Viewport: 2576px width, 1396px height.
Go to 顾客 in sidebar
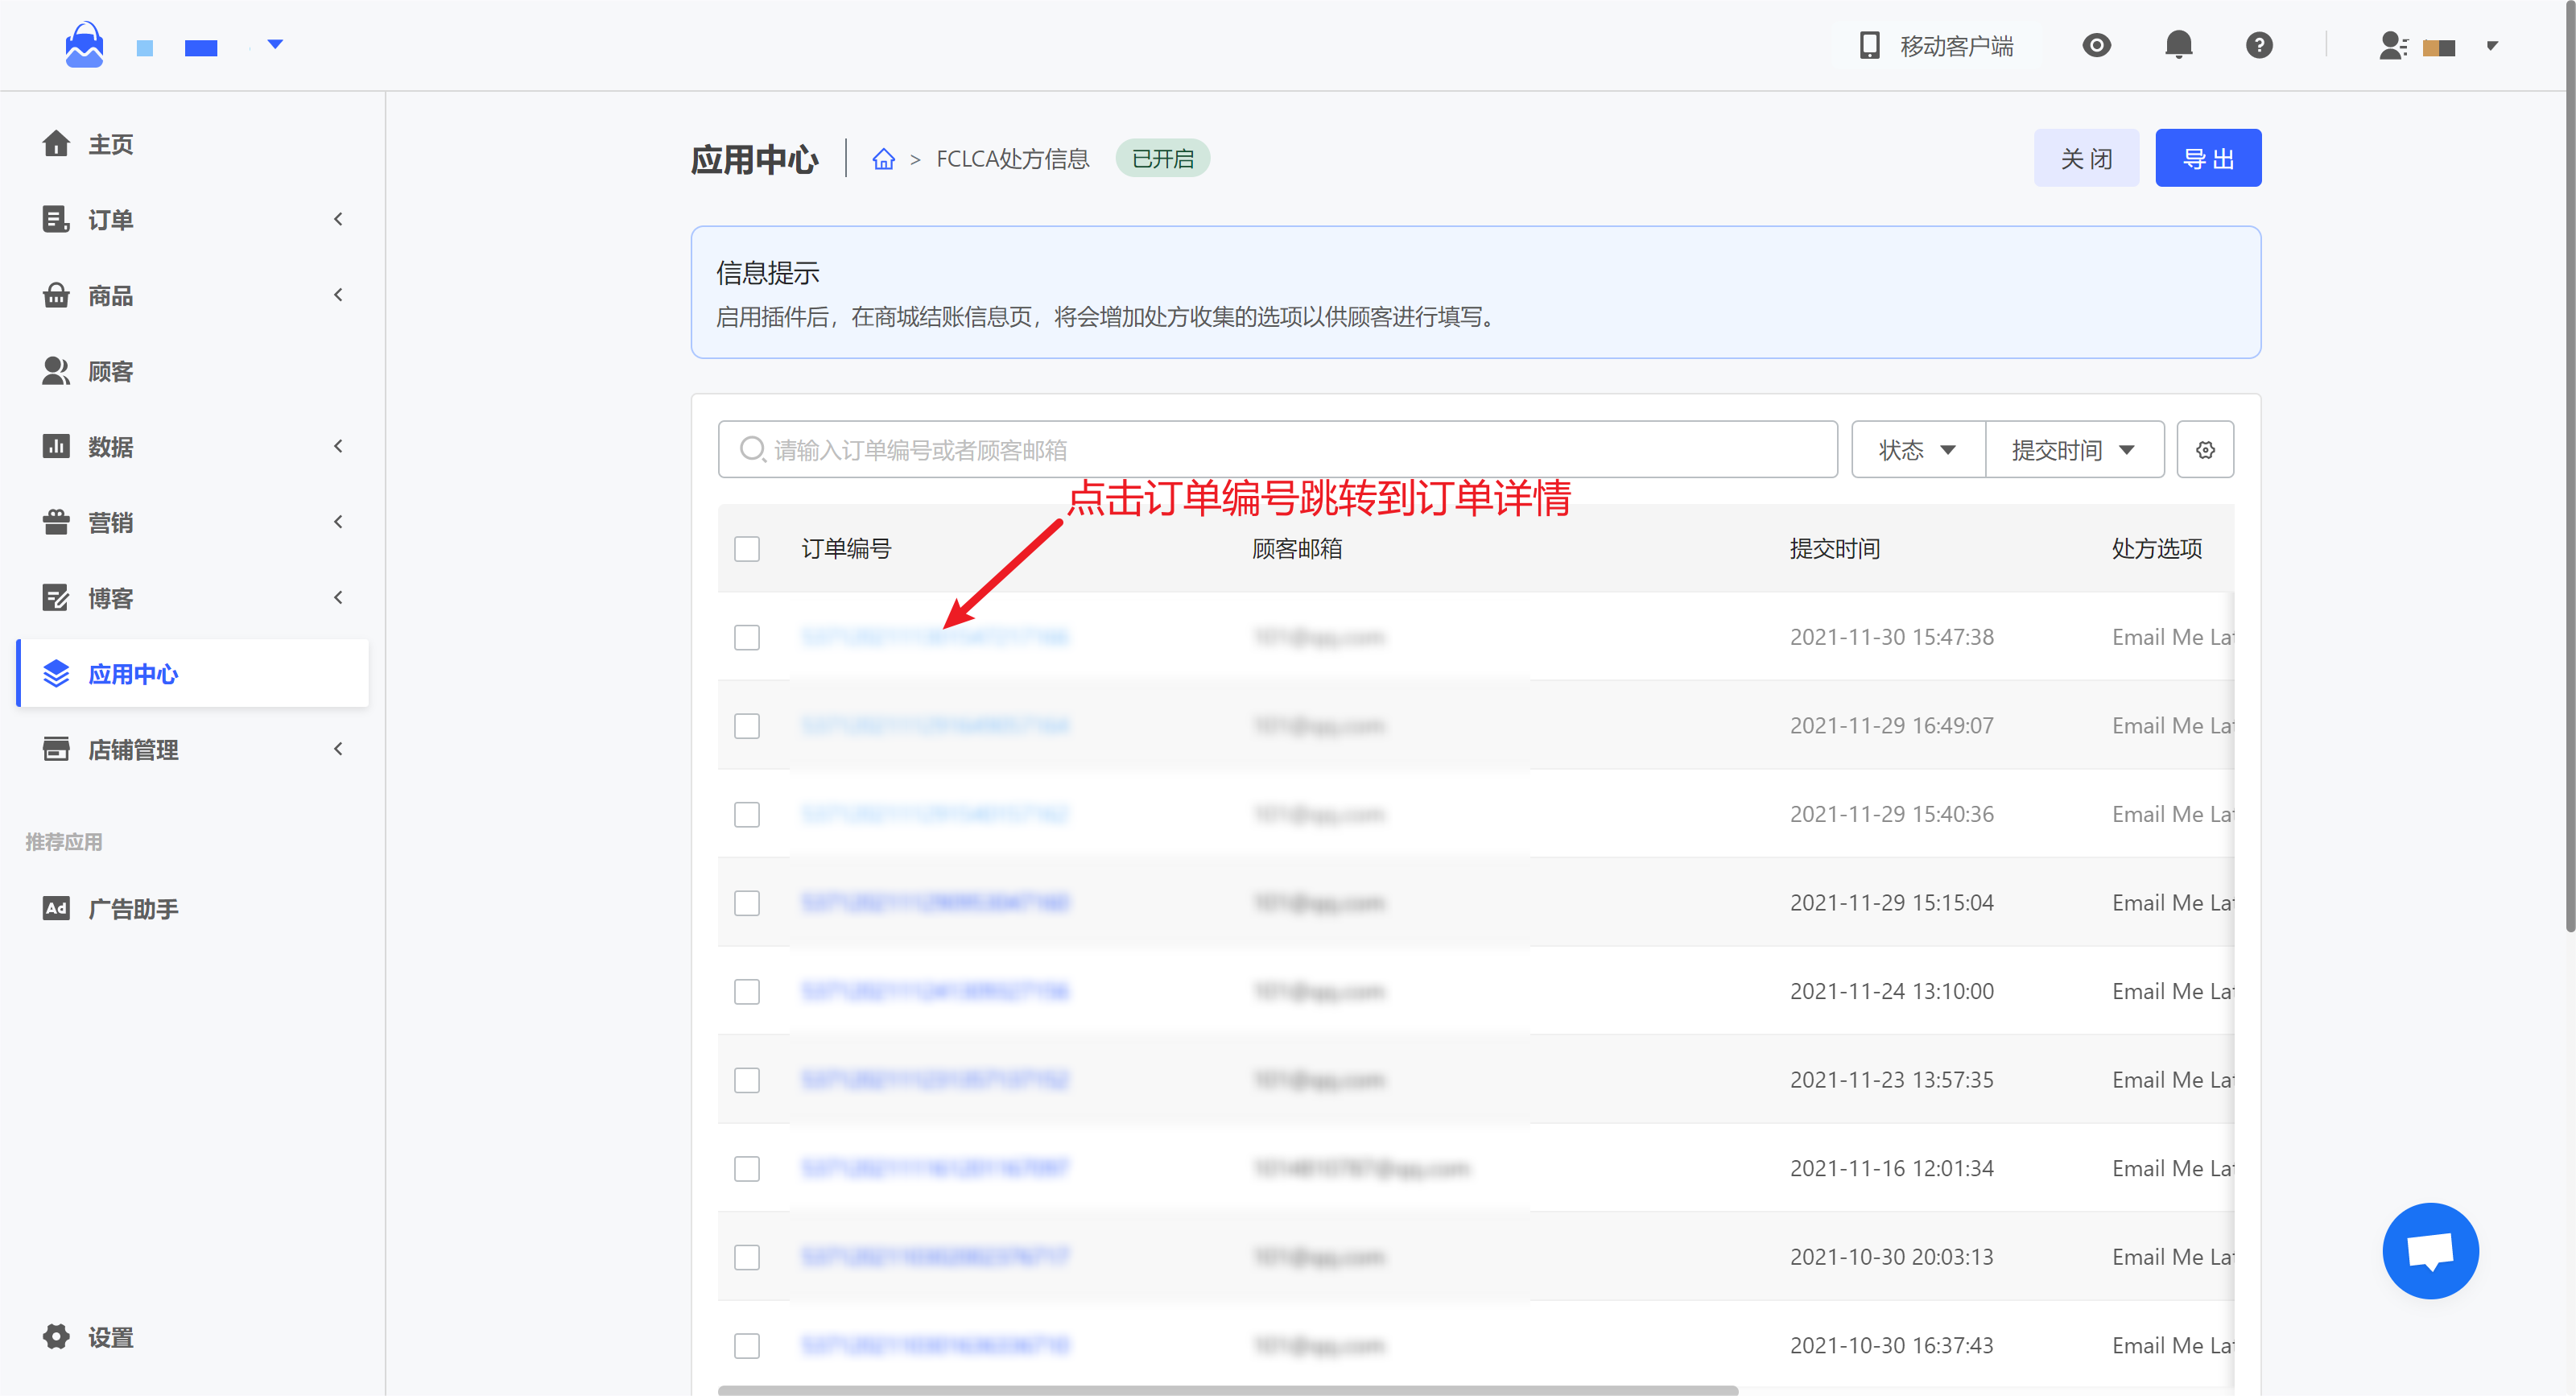[x=110, y=371]
